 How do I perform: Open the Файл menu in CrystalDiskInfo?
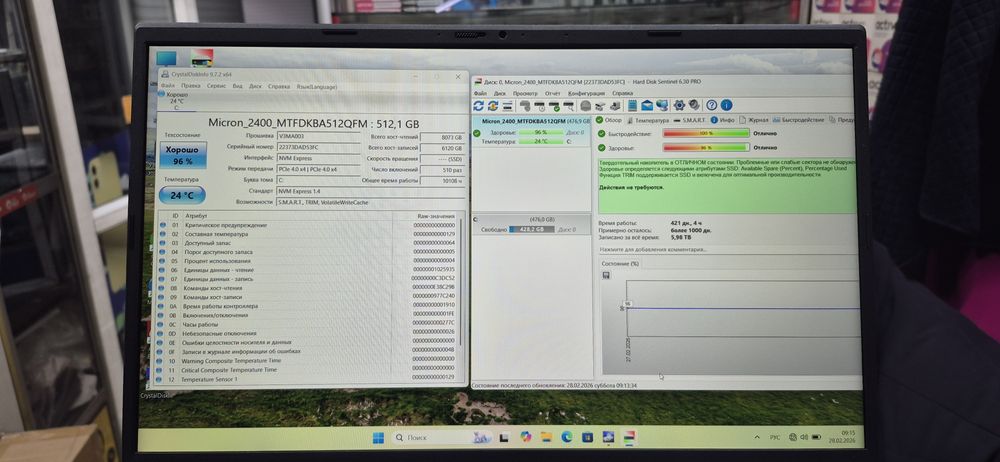coord(167,86)
